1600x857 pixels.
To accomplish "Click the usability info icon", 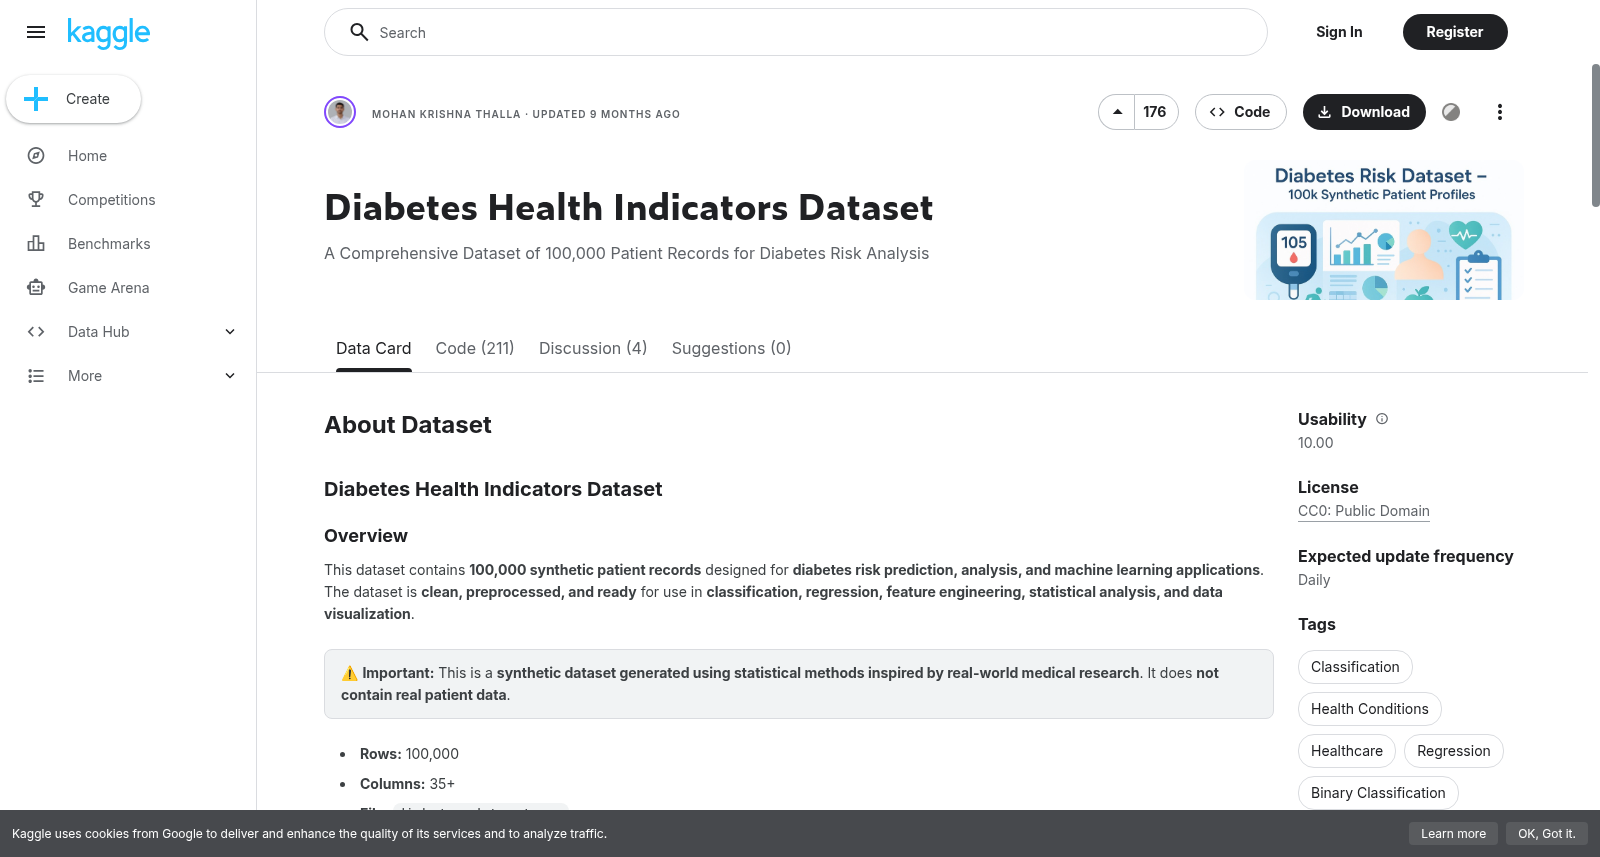I will 1382,419.
